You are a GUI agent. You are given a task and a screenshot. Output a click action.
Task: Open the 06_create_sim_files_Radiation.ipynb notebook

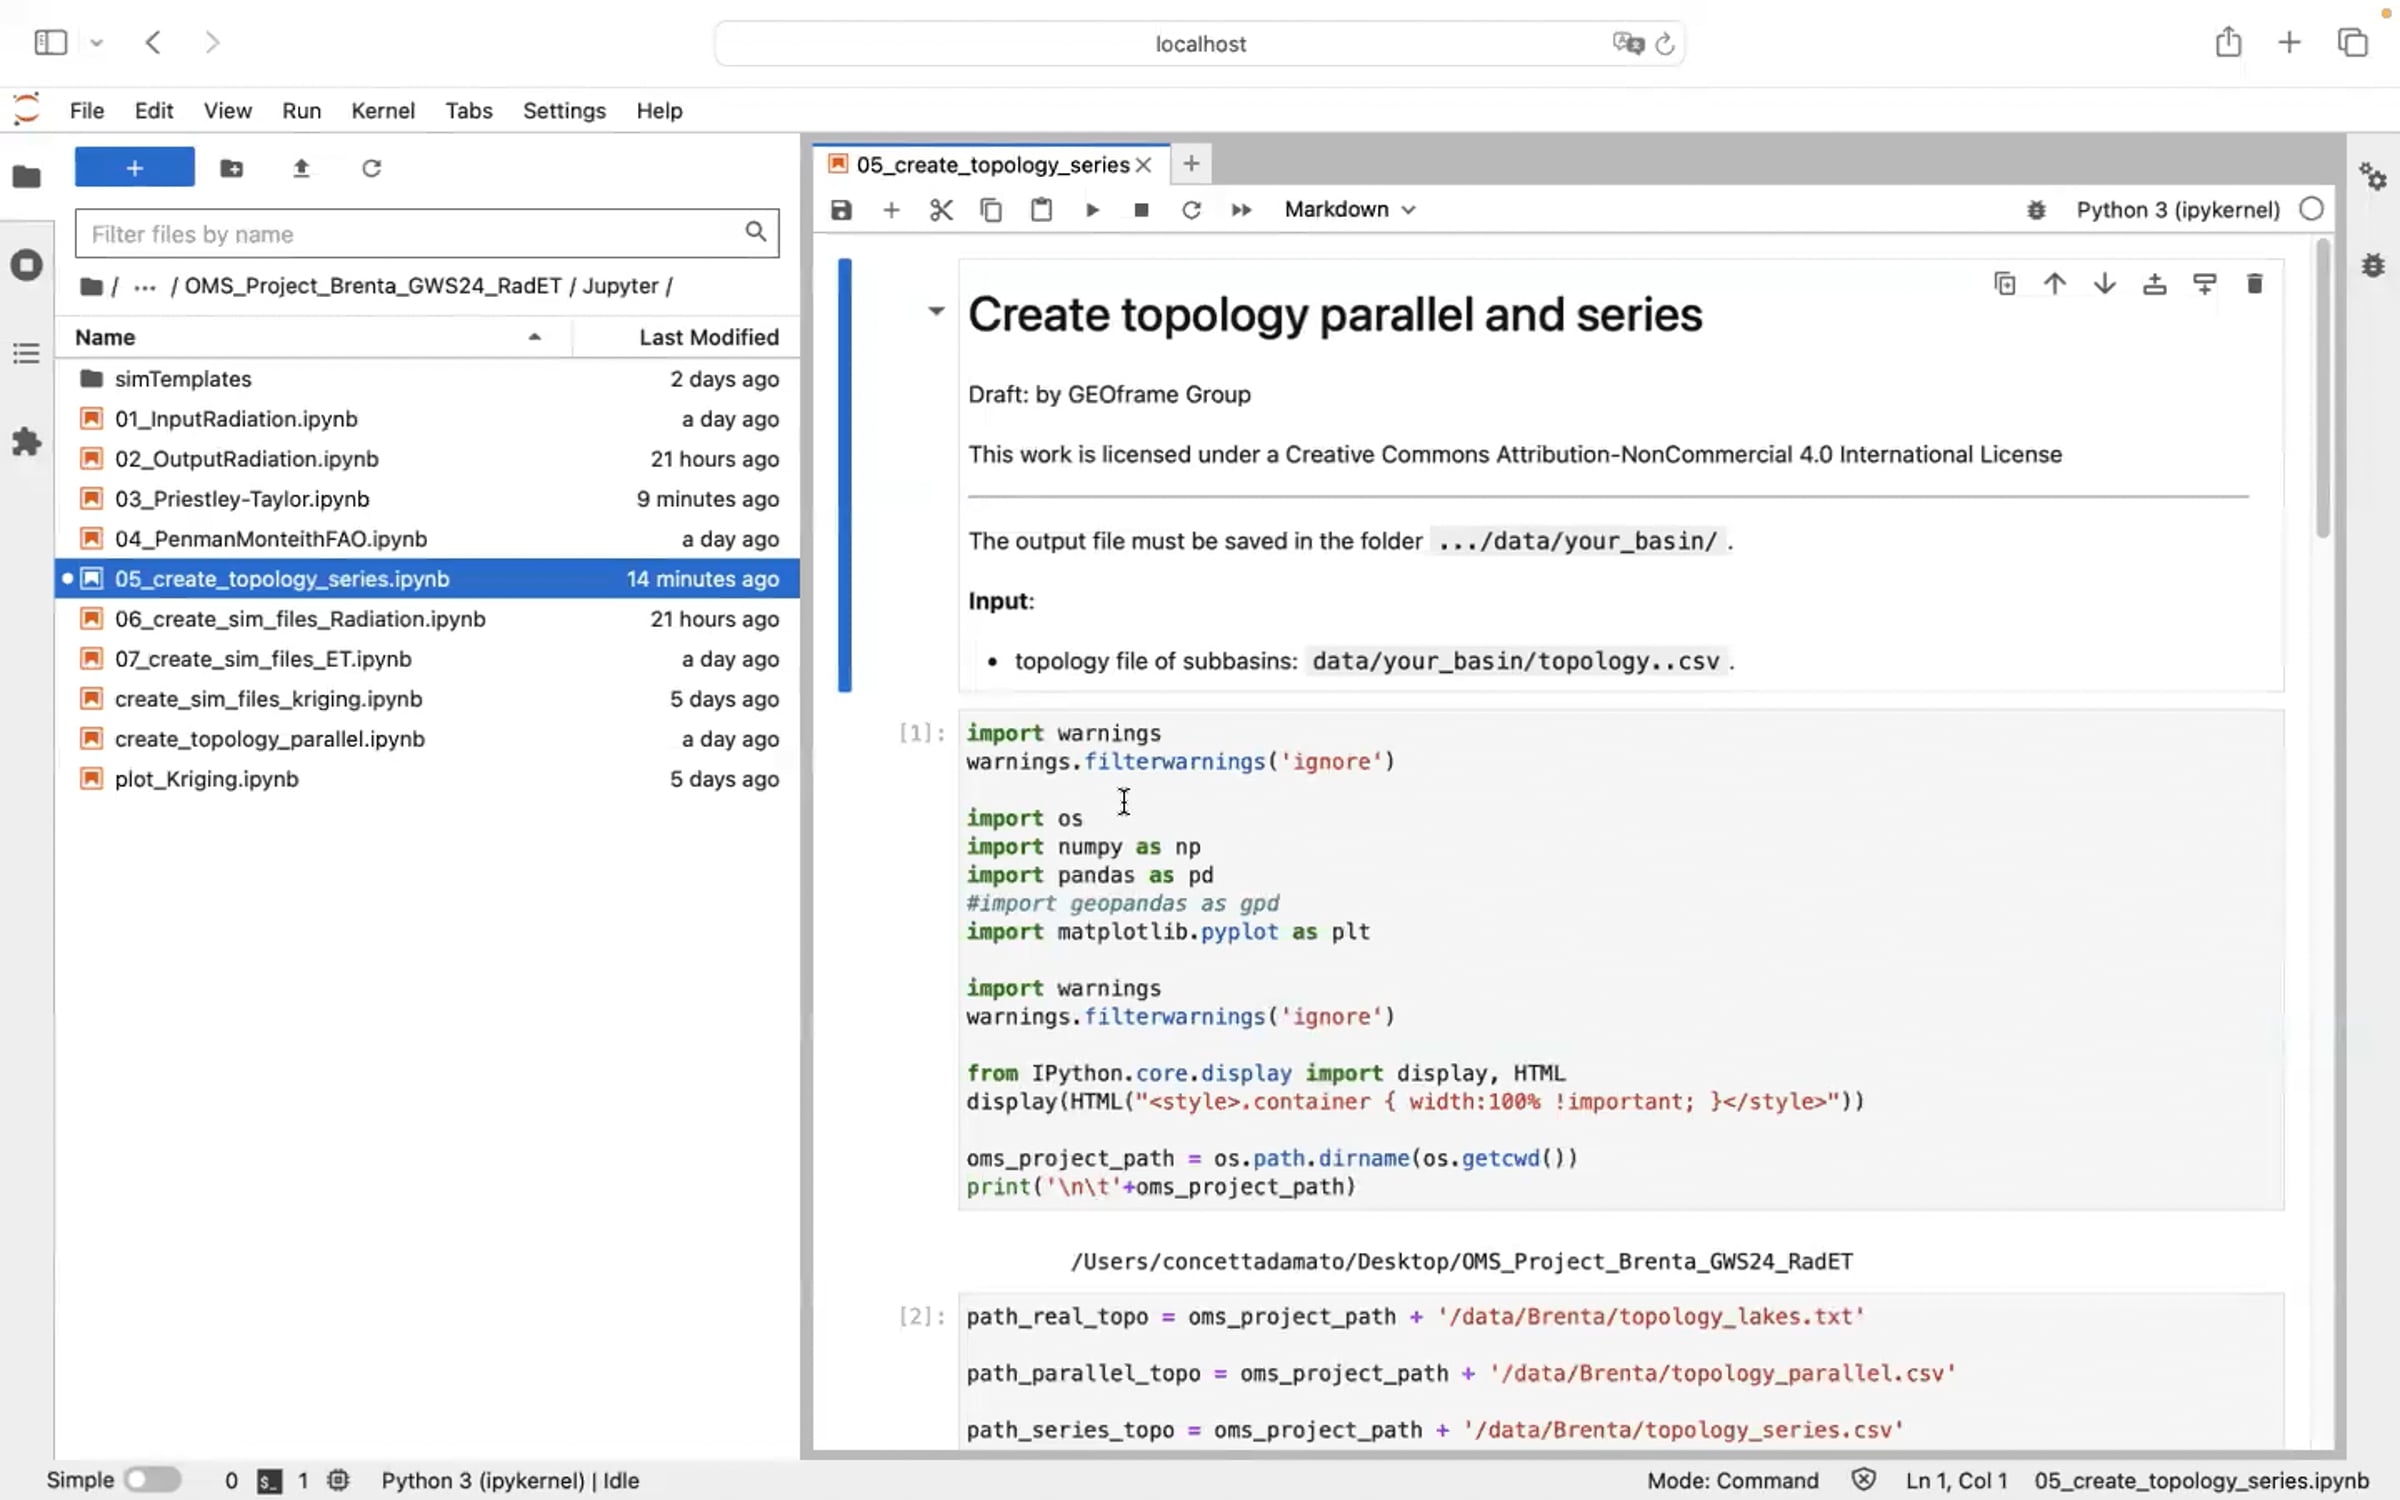(x=300, y=619)
